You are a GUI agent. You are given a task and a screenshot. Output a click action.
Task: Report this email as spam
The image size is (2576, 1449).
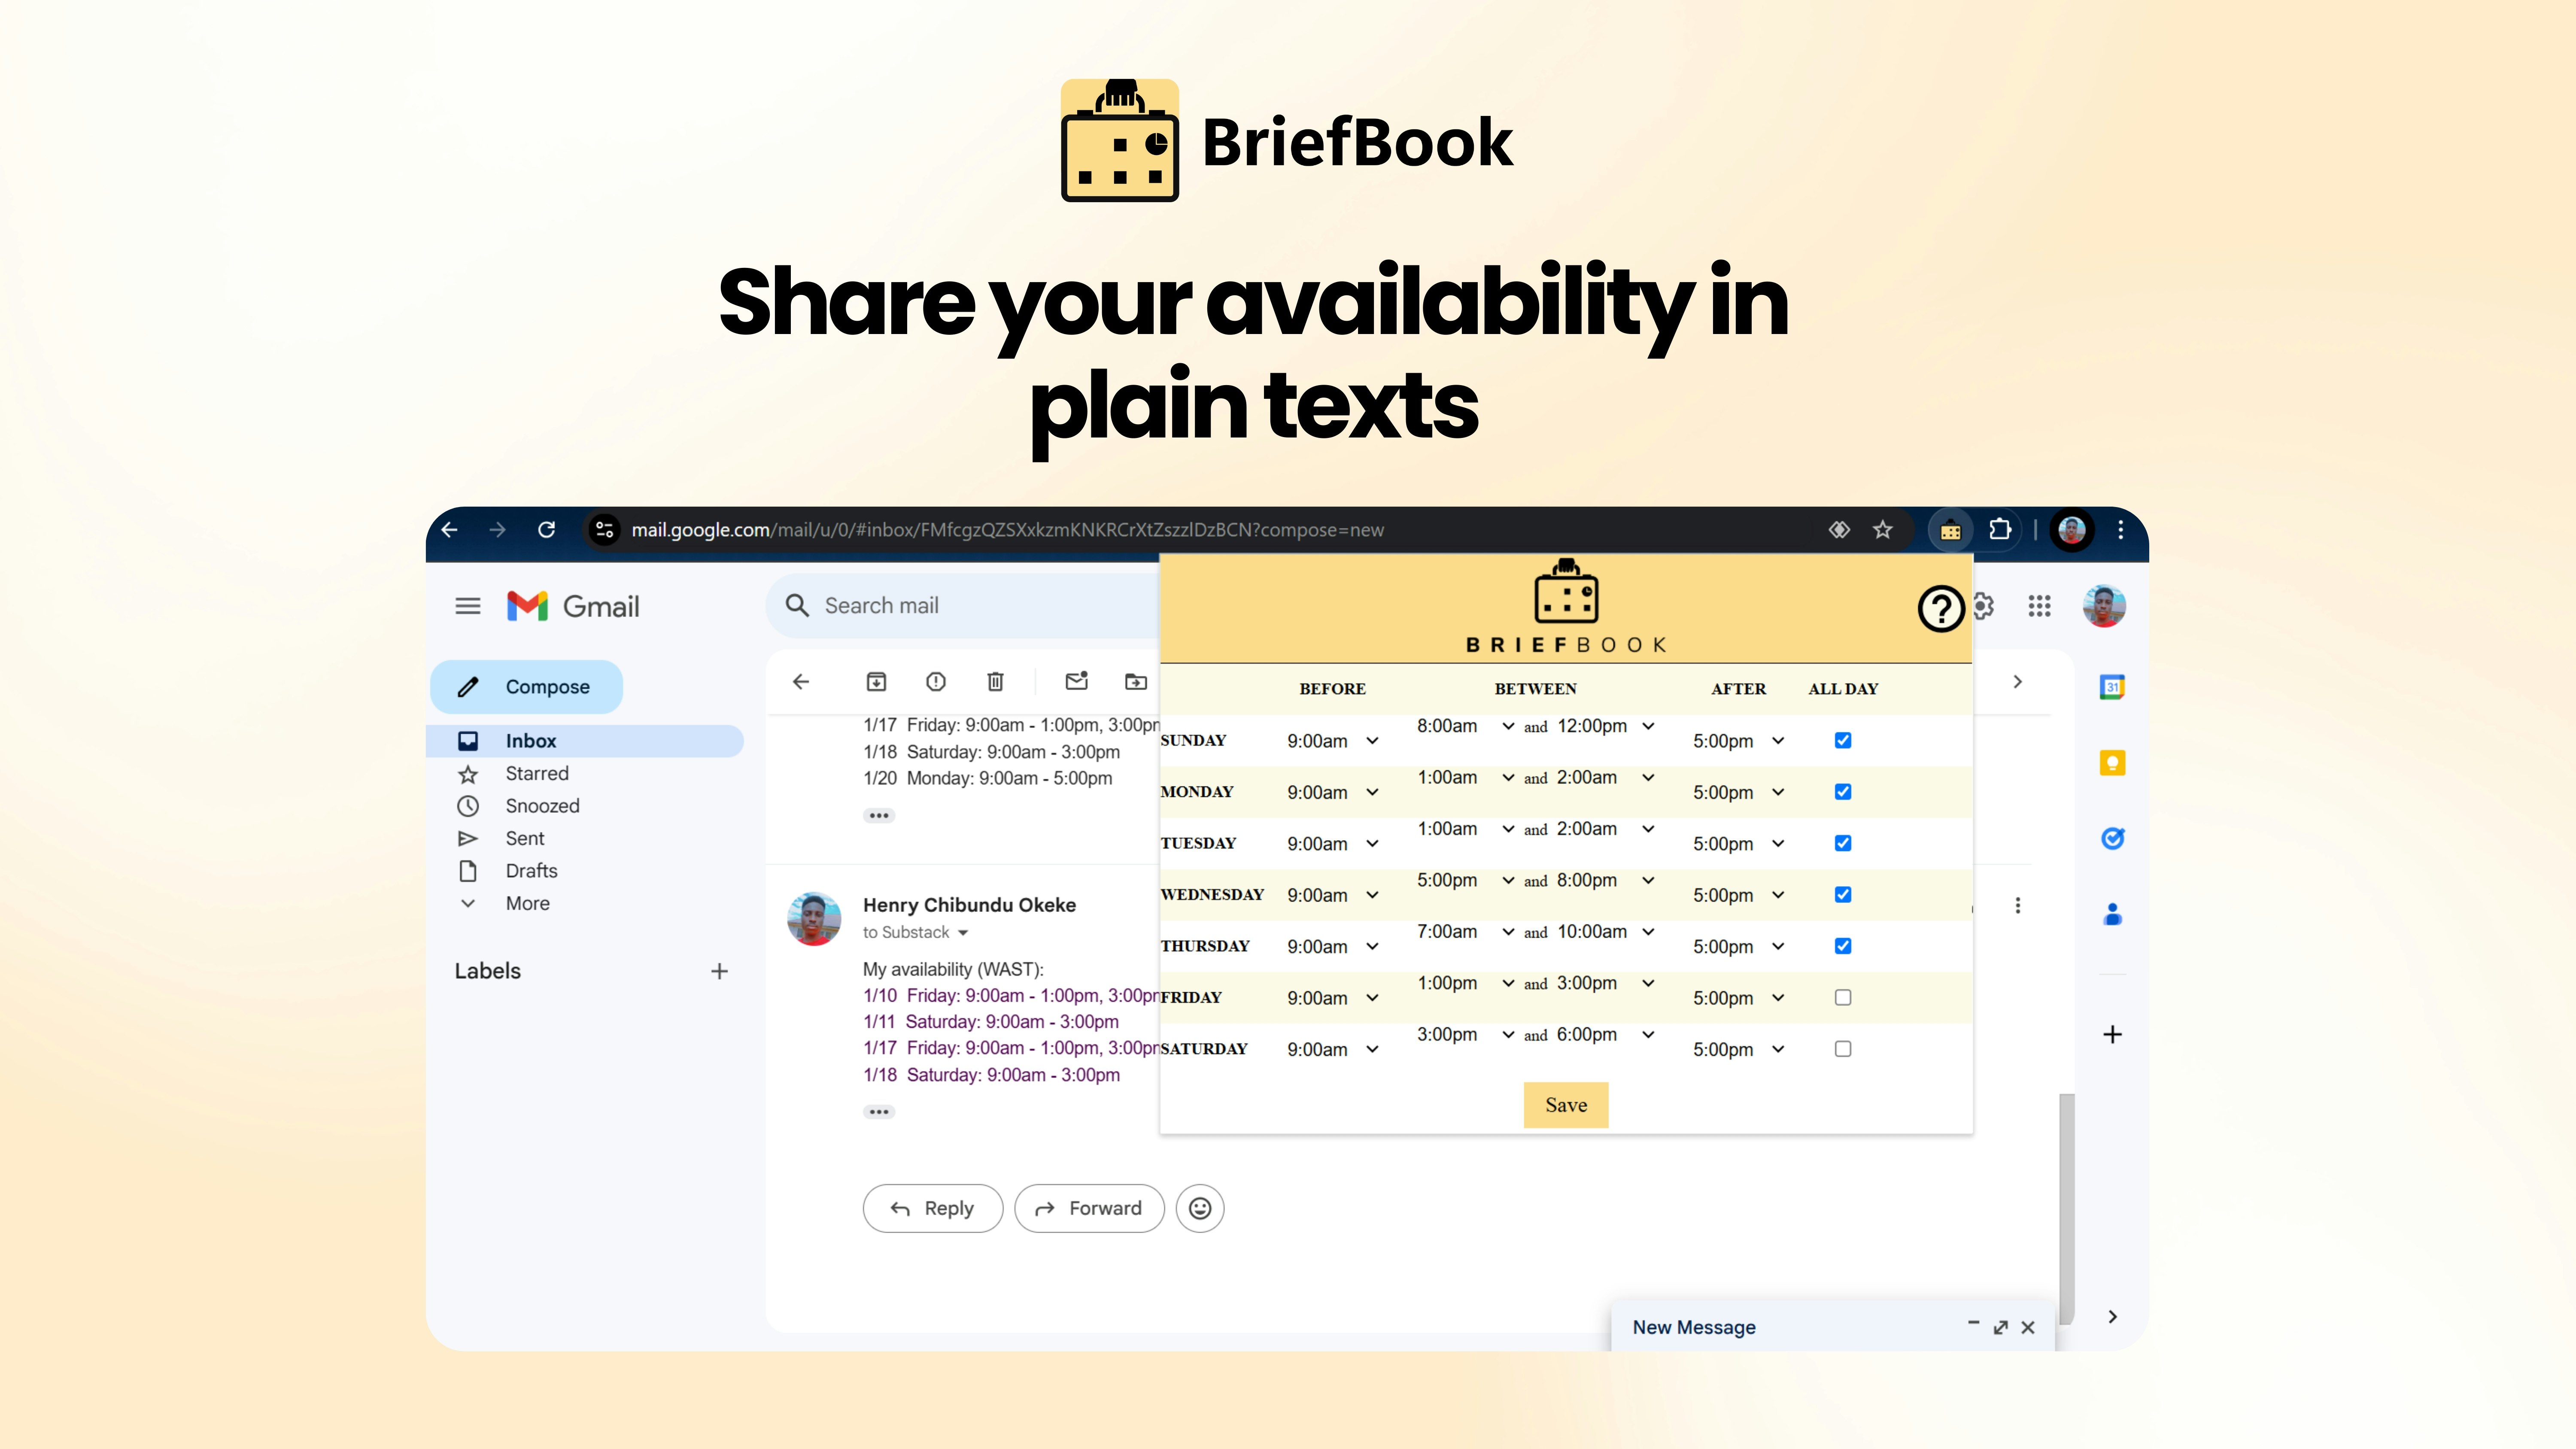936,682
